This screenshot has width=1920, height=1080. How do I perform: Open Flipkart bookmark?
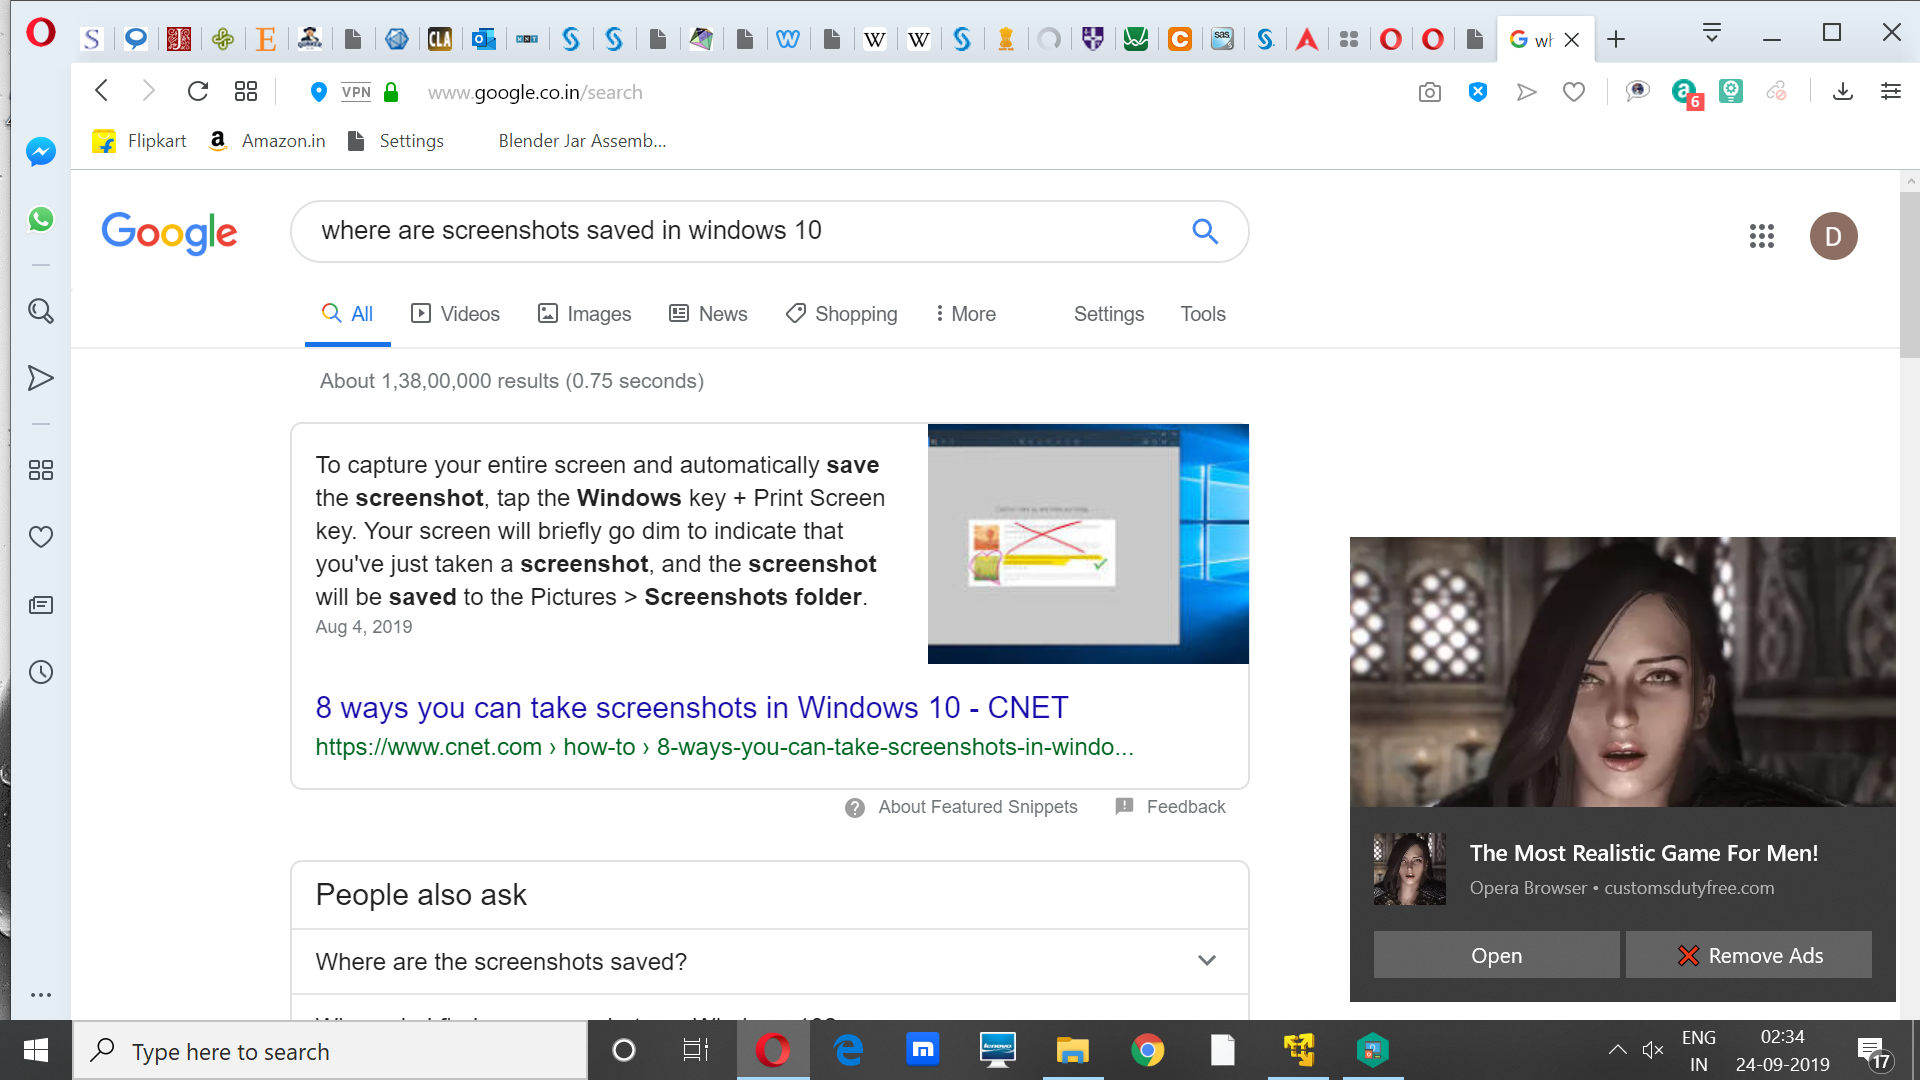[139, 141]
